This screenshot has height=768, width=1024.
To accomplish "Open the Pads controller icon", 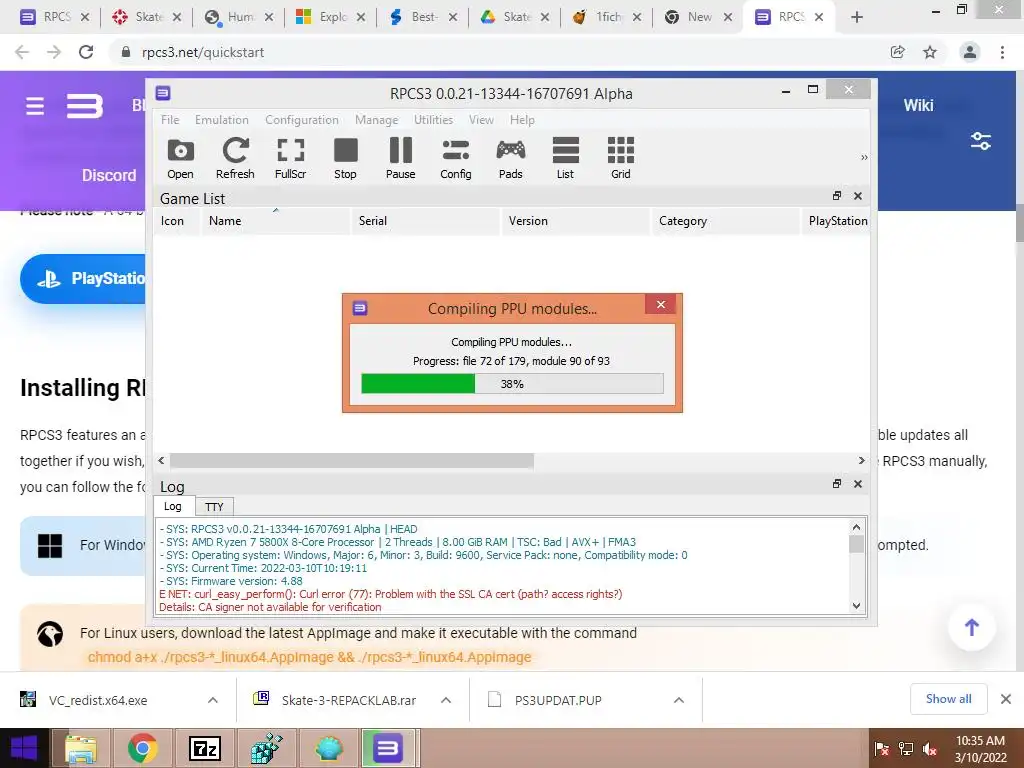I will [x=511, y=159].
